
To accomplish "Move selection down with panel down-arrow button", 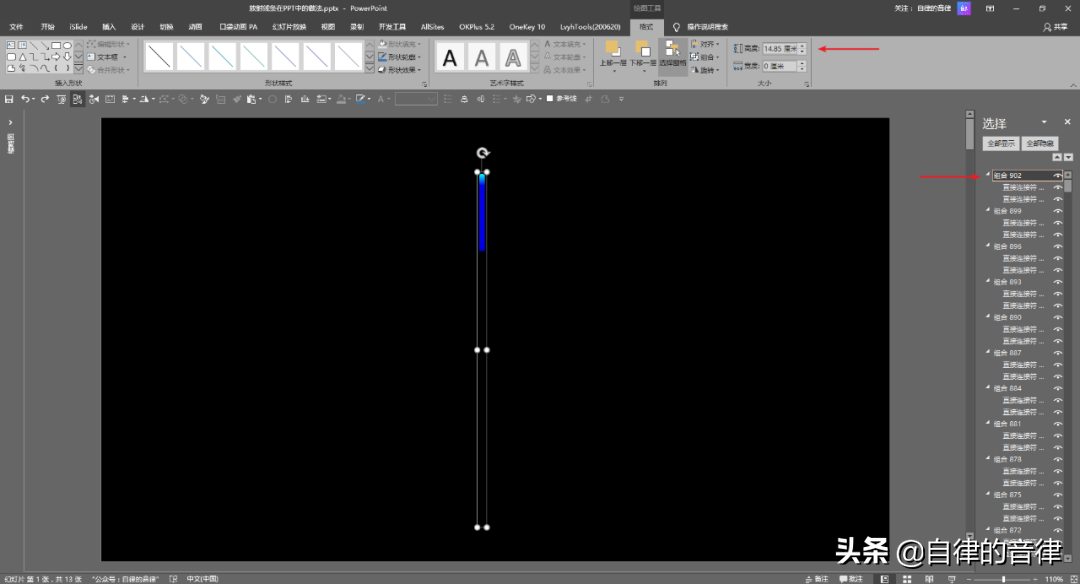I will (x=1068, y=157).
